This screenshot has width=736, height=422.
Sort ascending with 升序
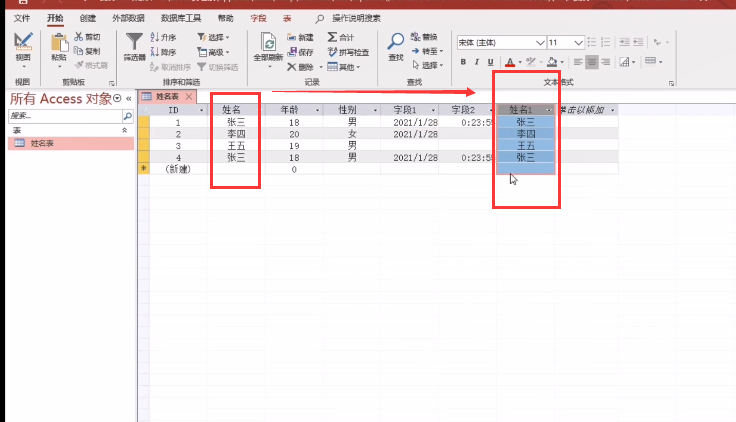tap(163, 37)
